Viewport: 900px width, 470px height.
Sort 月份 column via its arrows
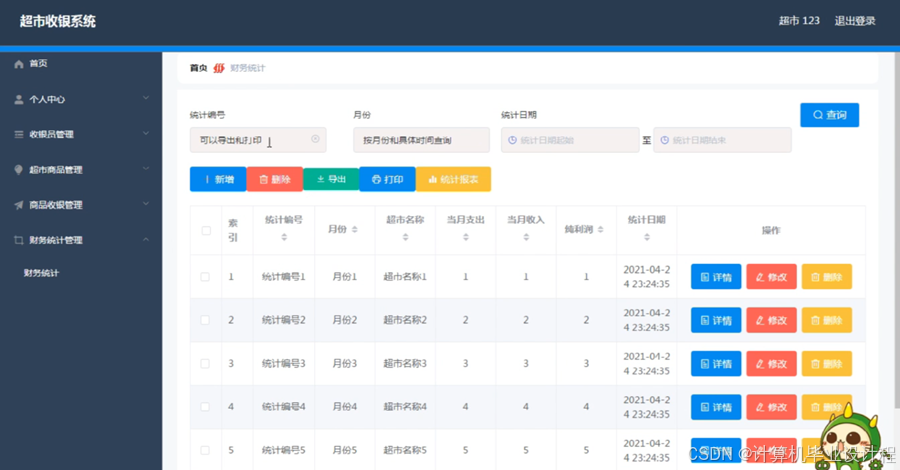click(355, 230)
